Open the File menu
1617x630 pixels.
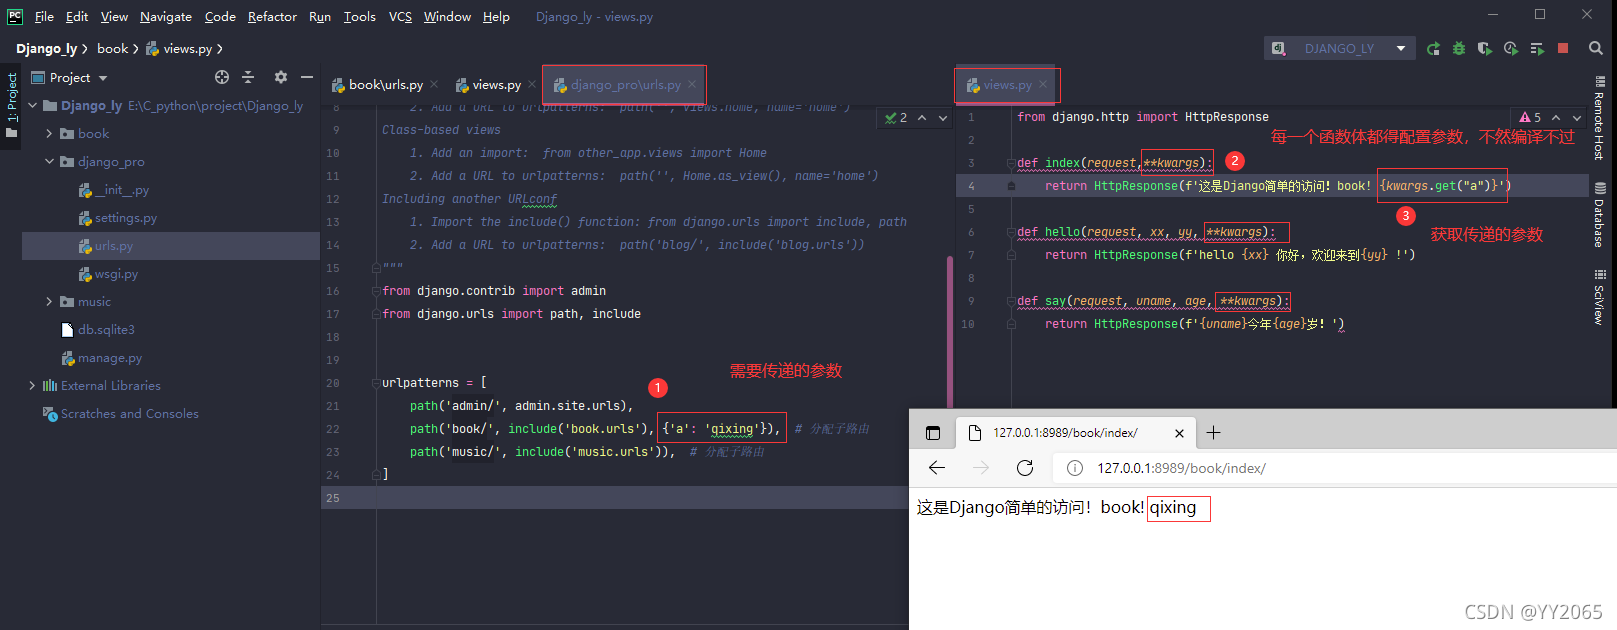(x=44, y=16)
